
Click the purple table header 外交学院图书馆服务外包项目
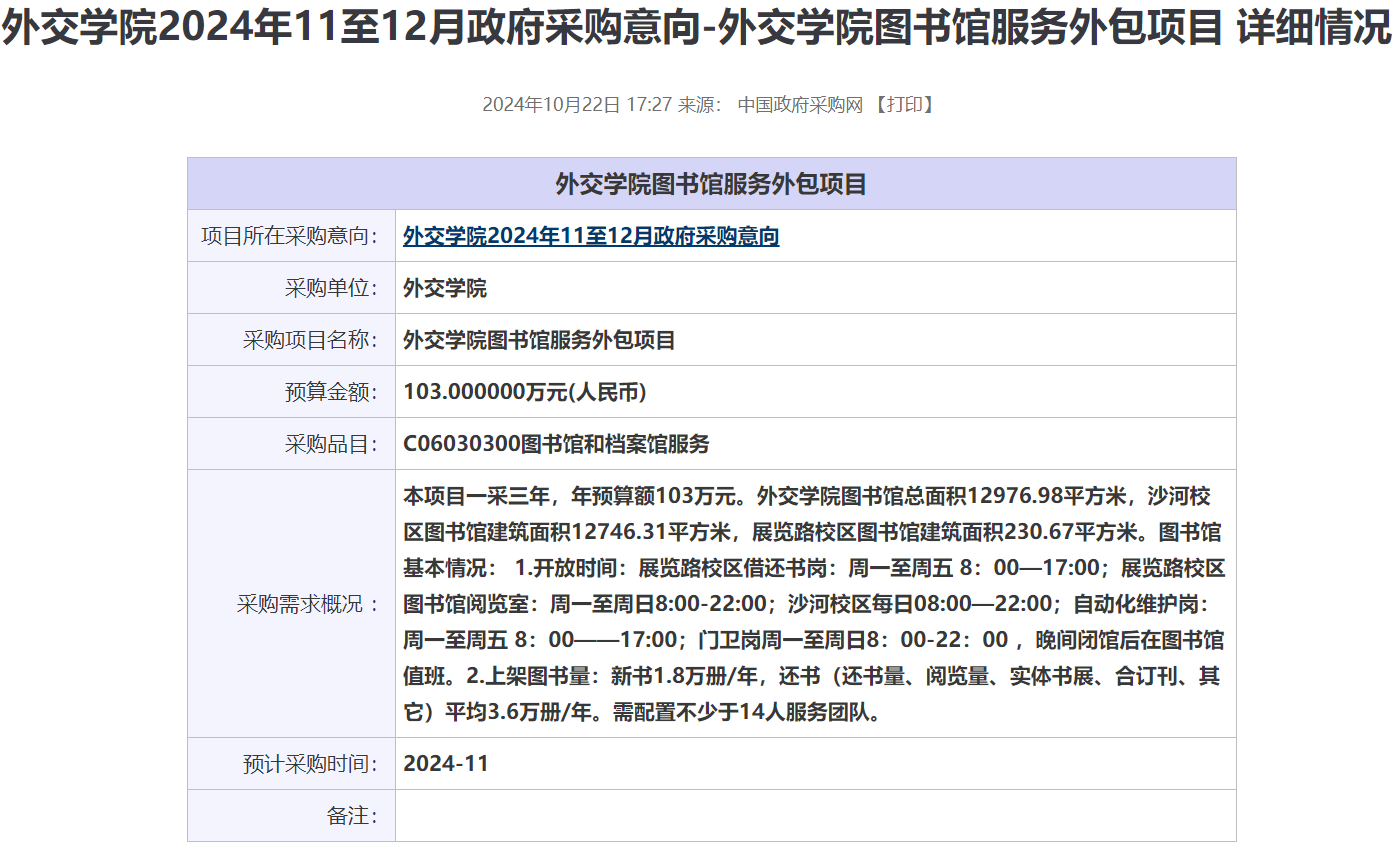coord(711,184)
